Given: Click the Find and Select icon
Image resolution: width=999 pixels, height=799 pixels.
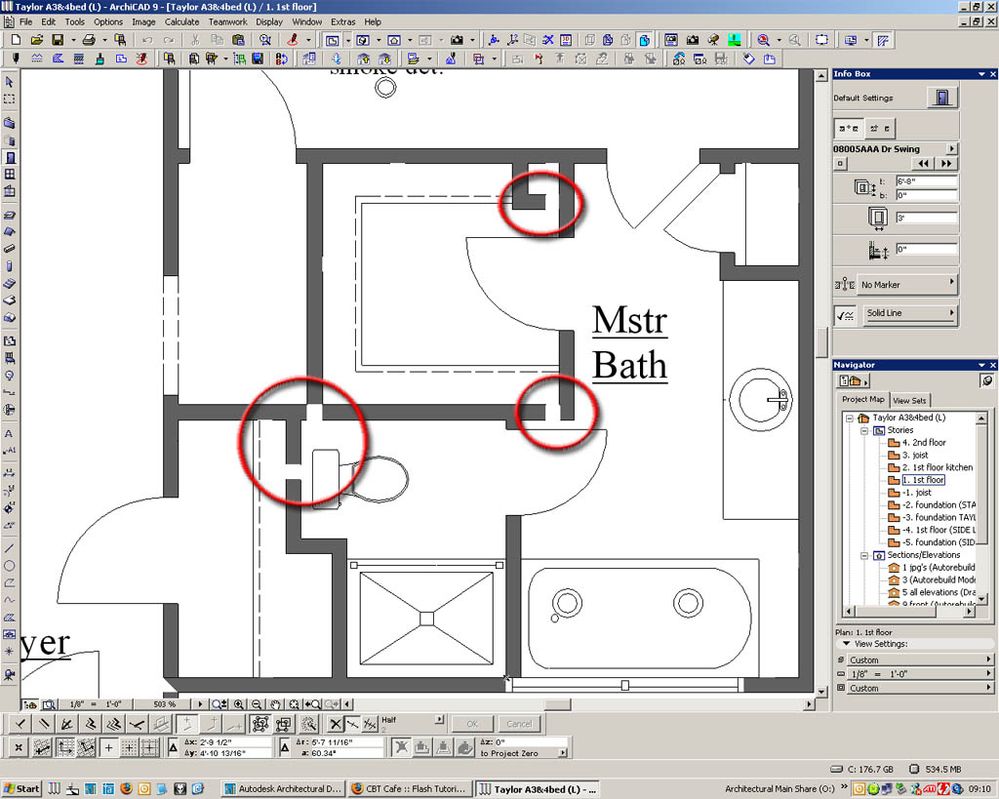Looking at the screenshot, I should tap(265, 40).
